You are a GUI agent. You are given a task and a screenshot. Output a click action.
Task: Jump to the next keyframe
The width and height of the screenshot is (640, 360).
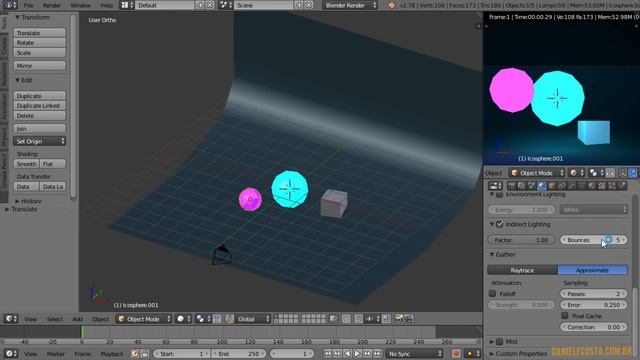(367, 353)
